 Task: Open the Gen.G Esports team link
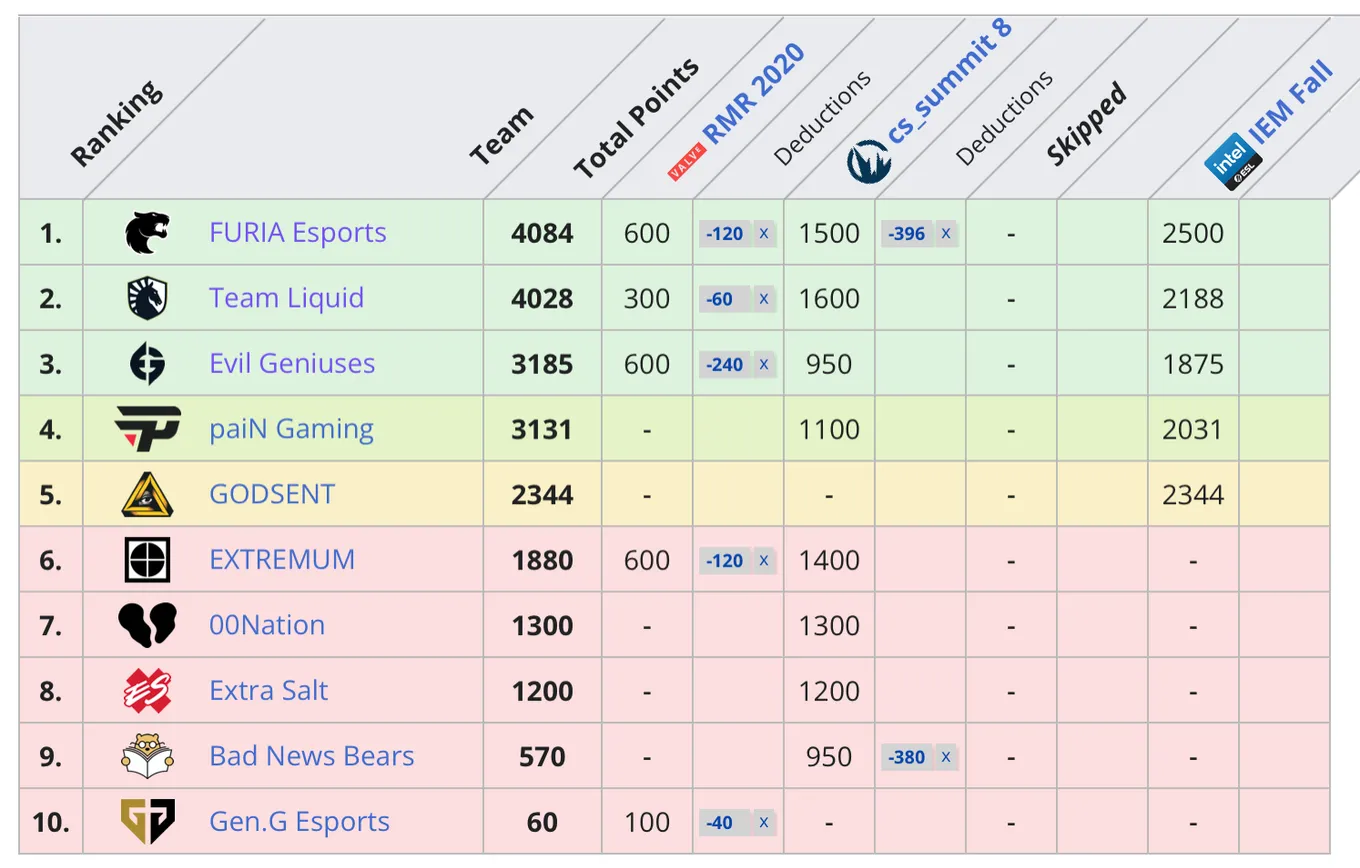(x=300, y=822)
